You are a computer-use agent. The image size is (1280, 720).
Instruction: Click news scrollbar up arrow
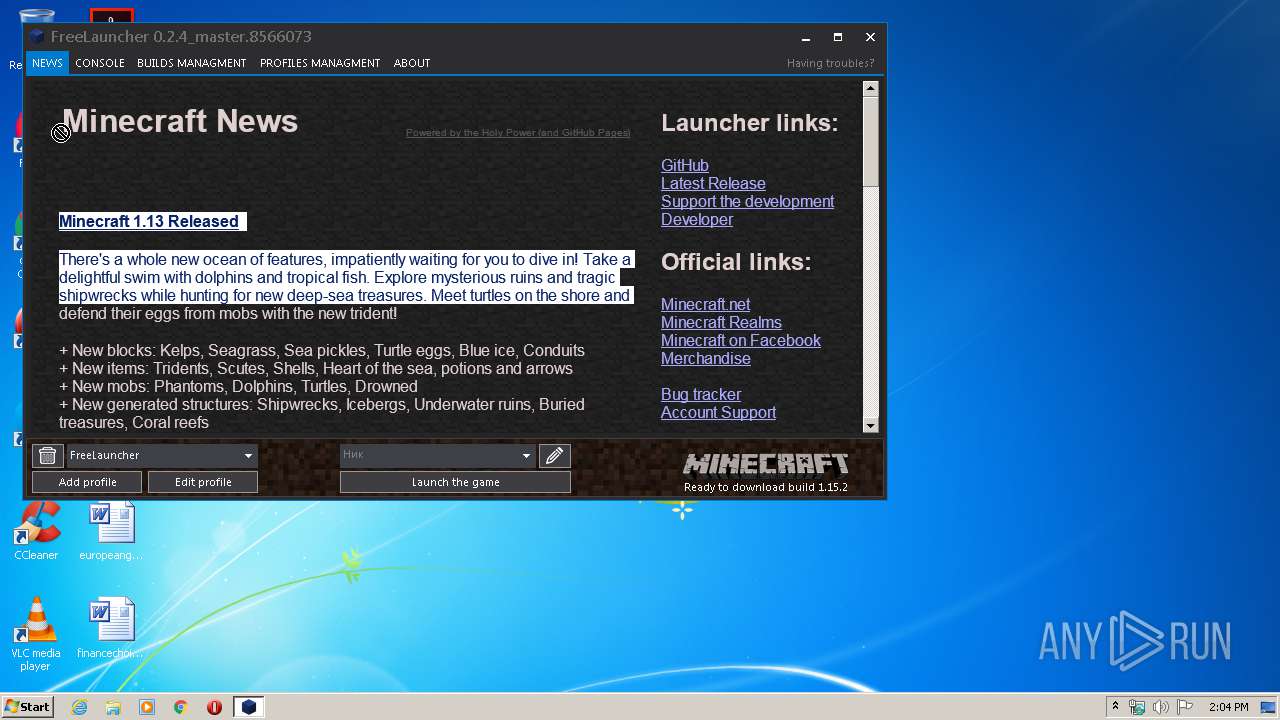pos(870,89)
